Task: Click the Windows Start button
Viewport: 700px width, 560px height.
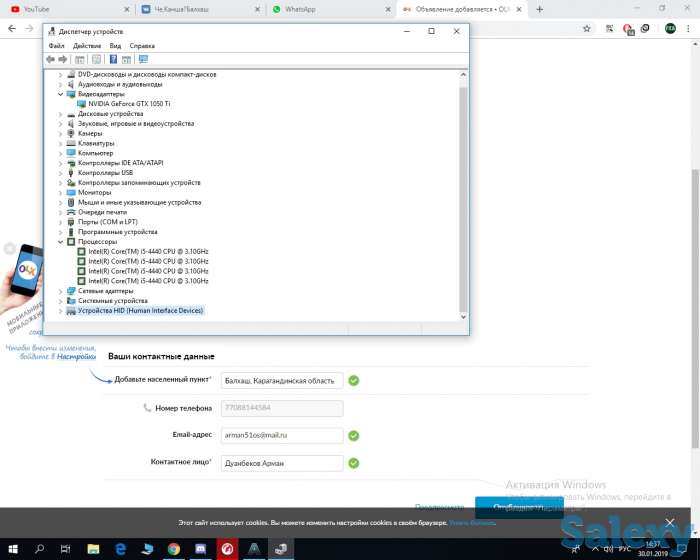Action: [12, 549]
